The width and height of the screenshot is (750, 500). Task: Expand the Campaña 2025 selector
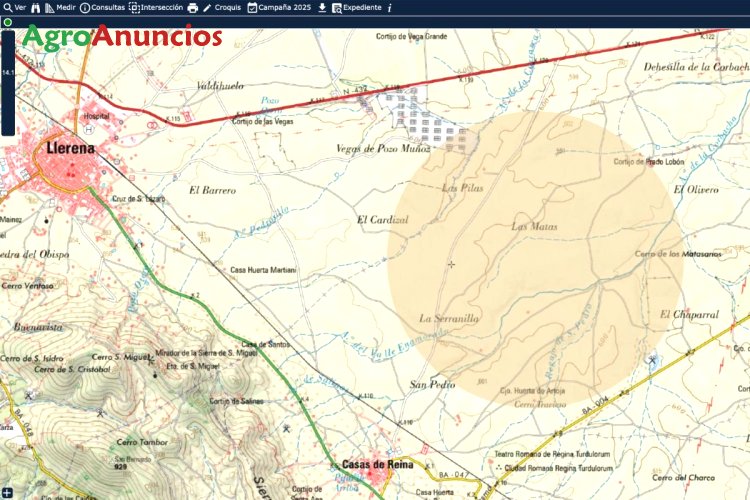281,7
